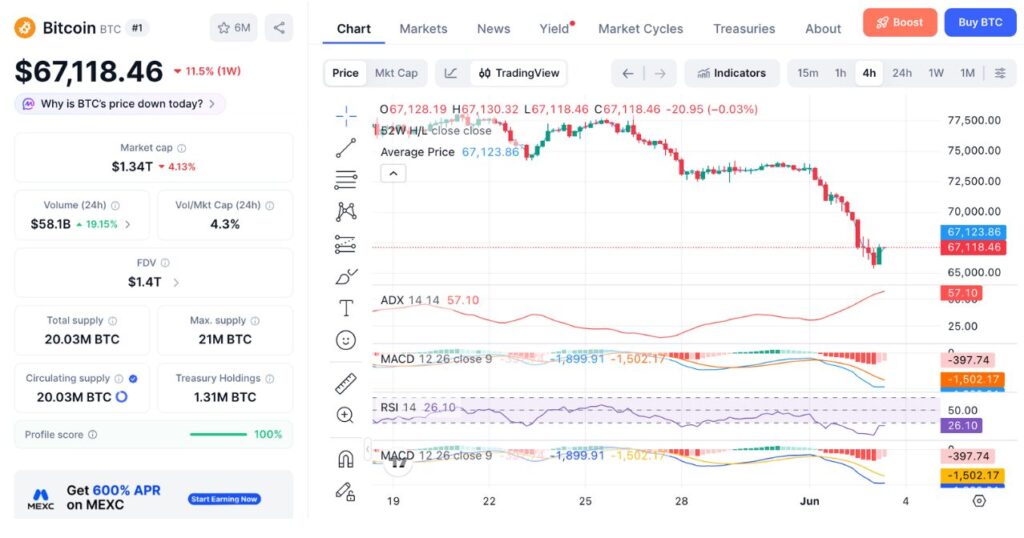Click the Total supply info icon

point(112,321)
